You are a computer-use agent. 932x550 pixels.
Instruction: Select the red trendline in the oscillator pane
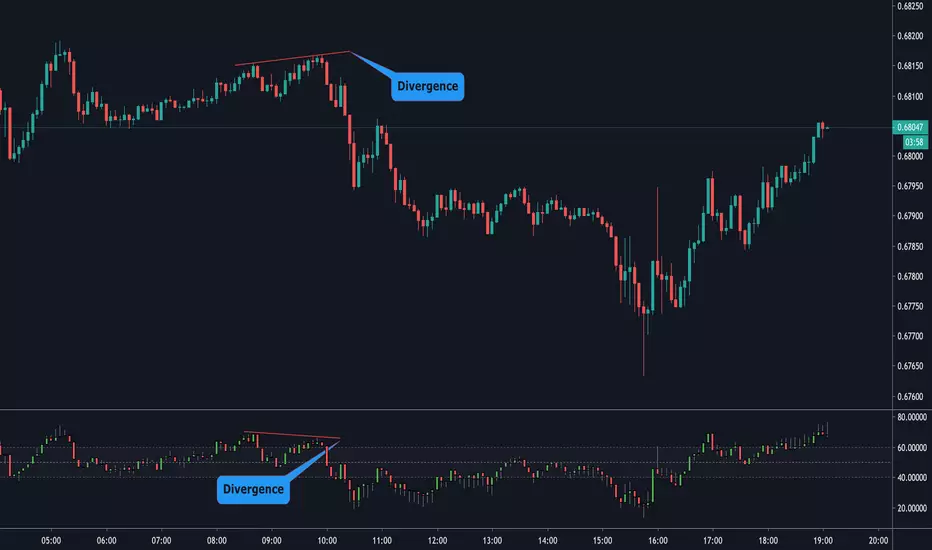point(292,436)
